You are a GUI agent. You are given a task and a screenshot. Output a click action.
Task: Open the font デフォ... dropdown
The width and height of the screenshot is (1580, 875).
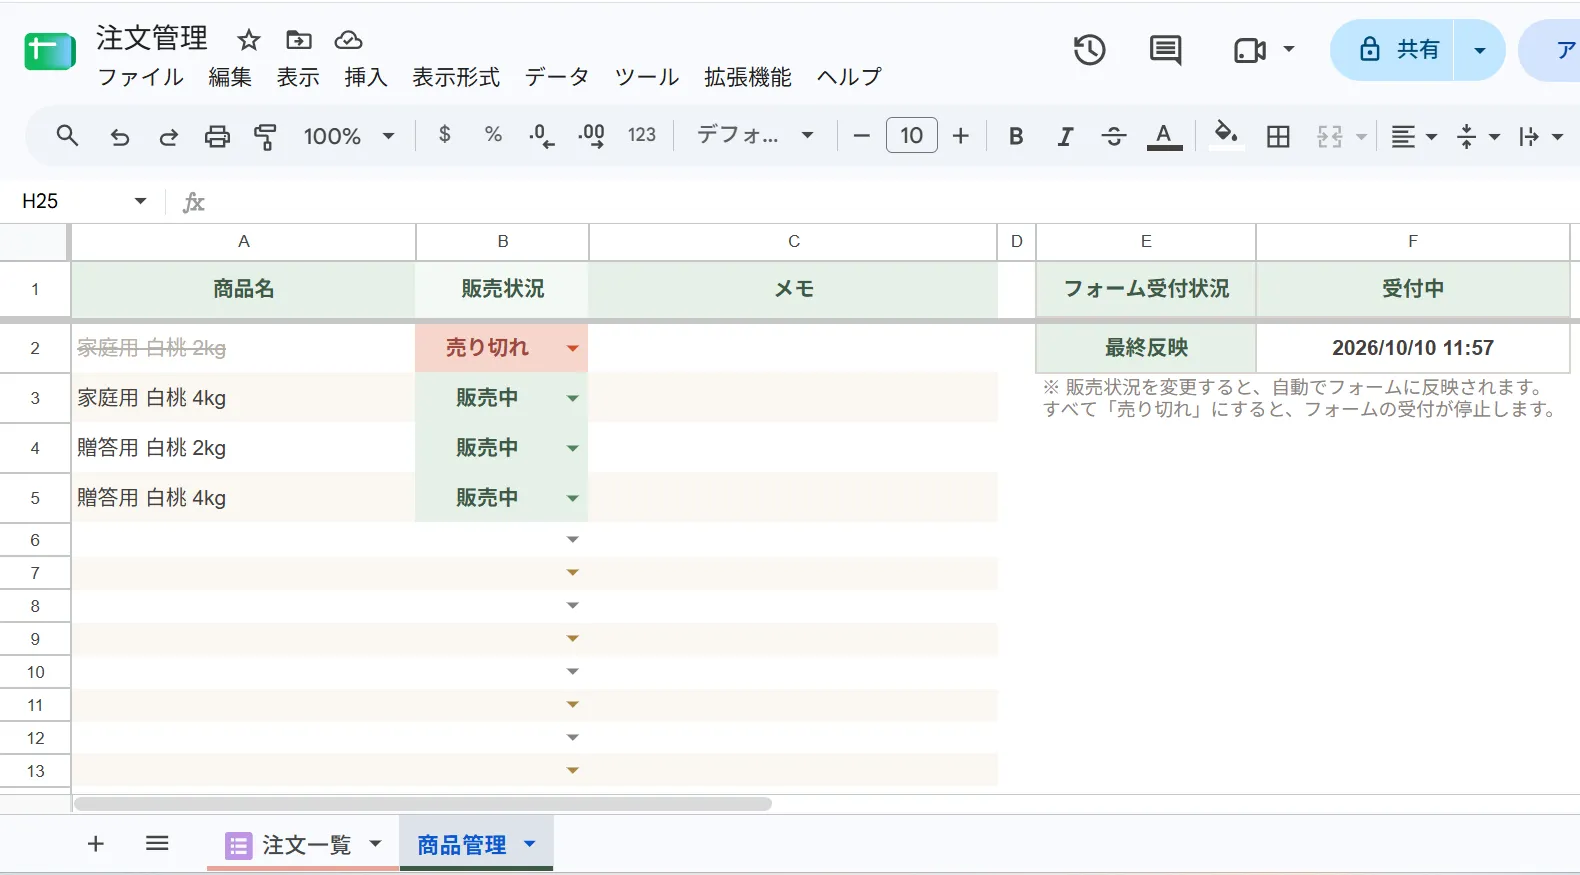(x=755, y=135)
